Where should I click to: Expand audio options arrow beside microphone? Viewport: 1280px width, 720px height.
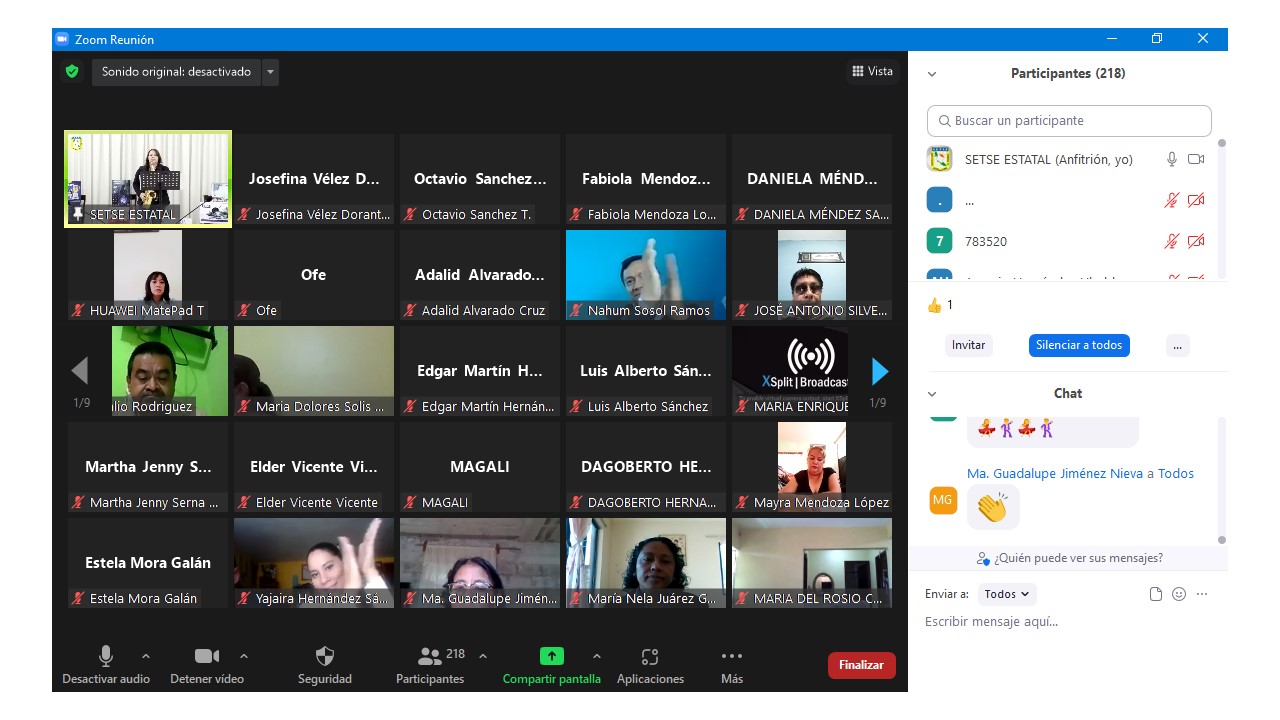[x=146, y=656]
